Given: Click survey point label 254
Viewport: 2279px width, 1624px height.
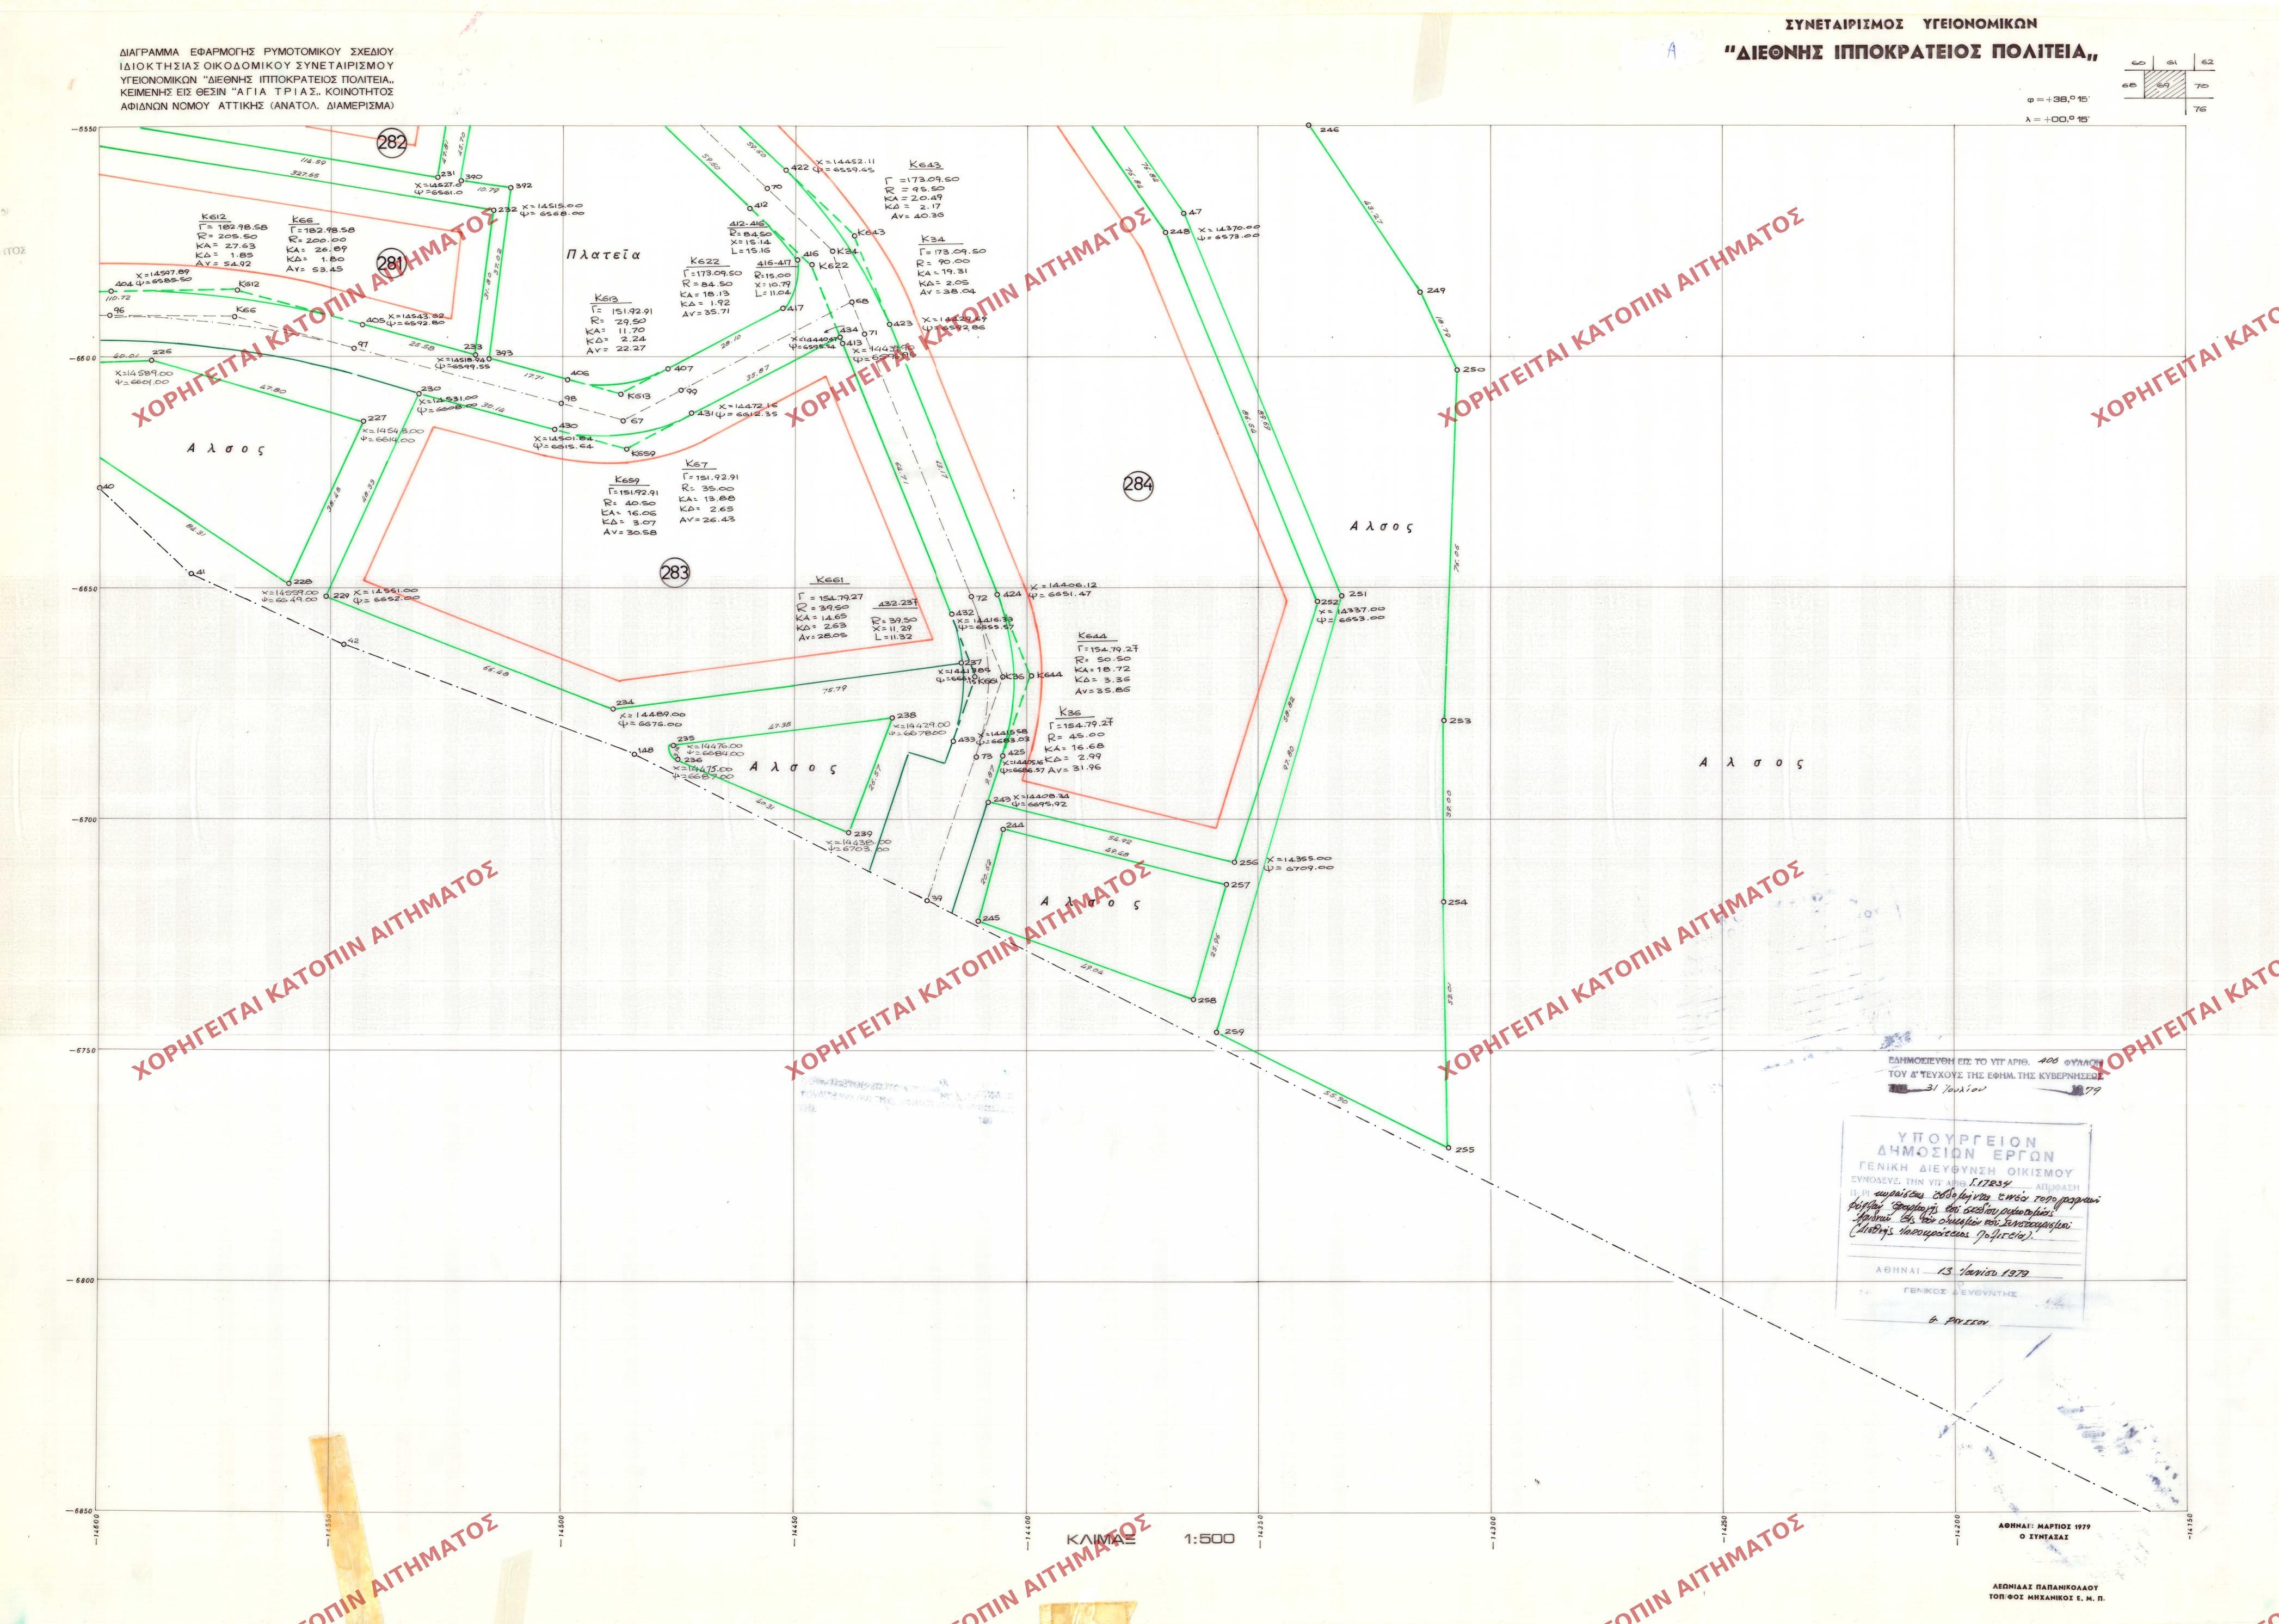Looking at the screenshot, I should (1457, 902).
